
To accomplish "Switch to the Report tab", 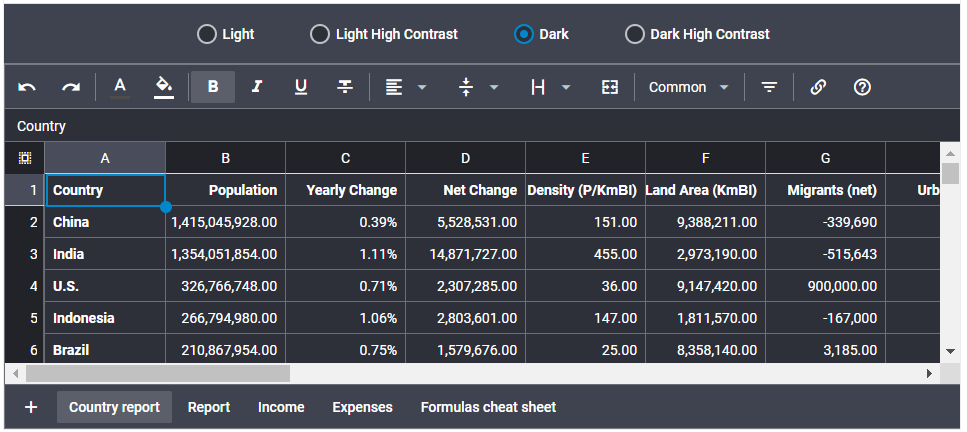I will click(209, 407).
